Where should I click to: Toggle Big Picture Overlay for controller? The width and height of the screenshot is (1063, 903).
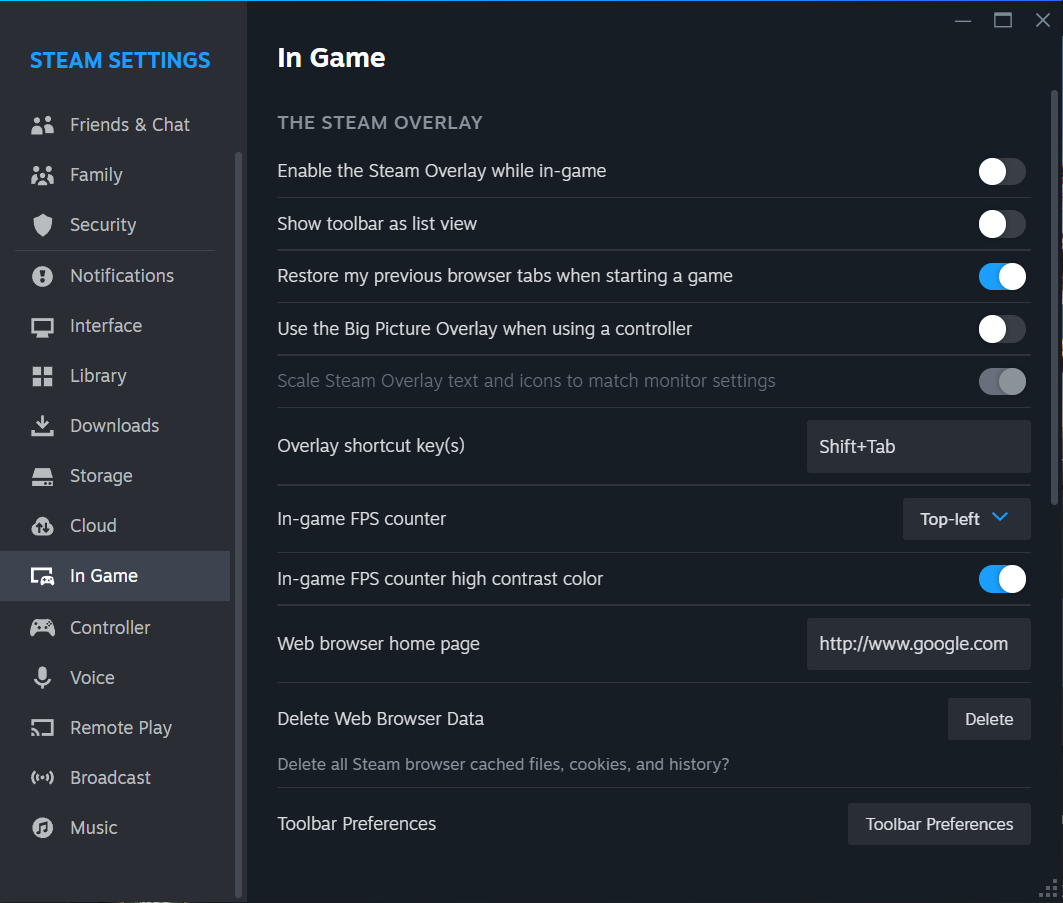[x=1001, y=329]
